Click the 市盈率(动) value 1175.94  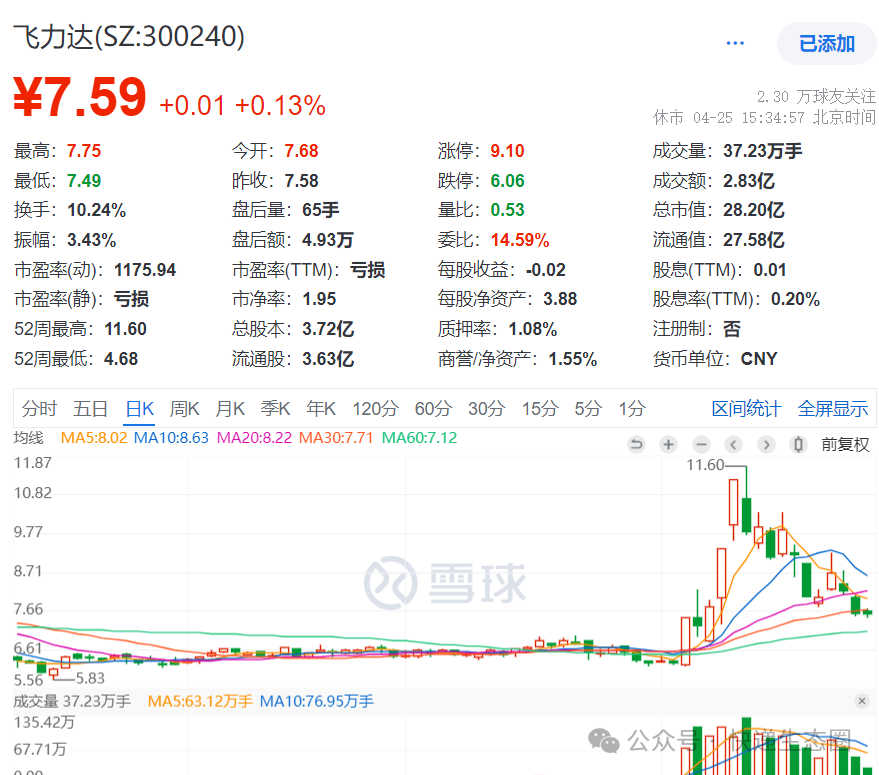pos(145,270)
